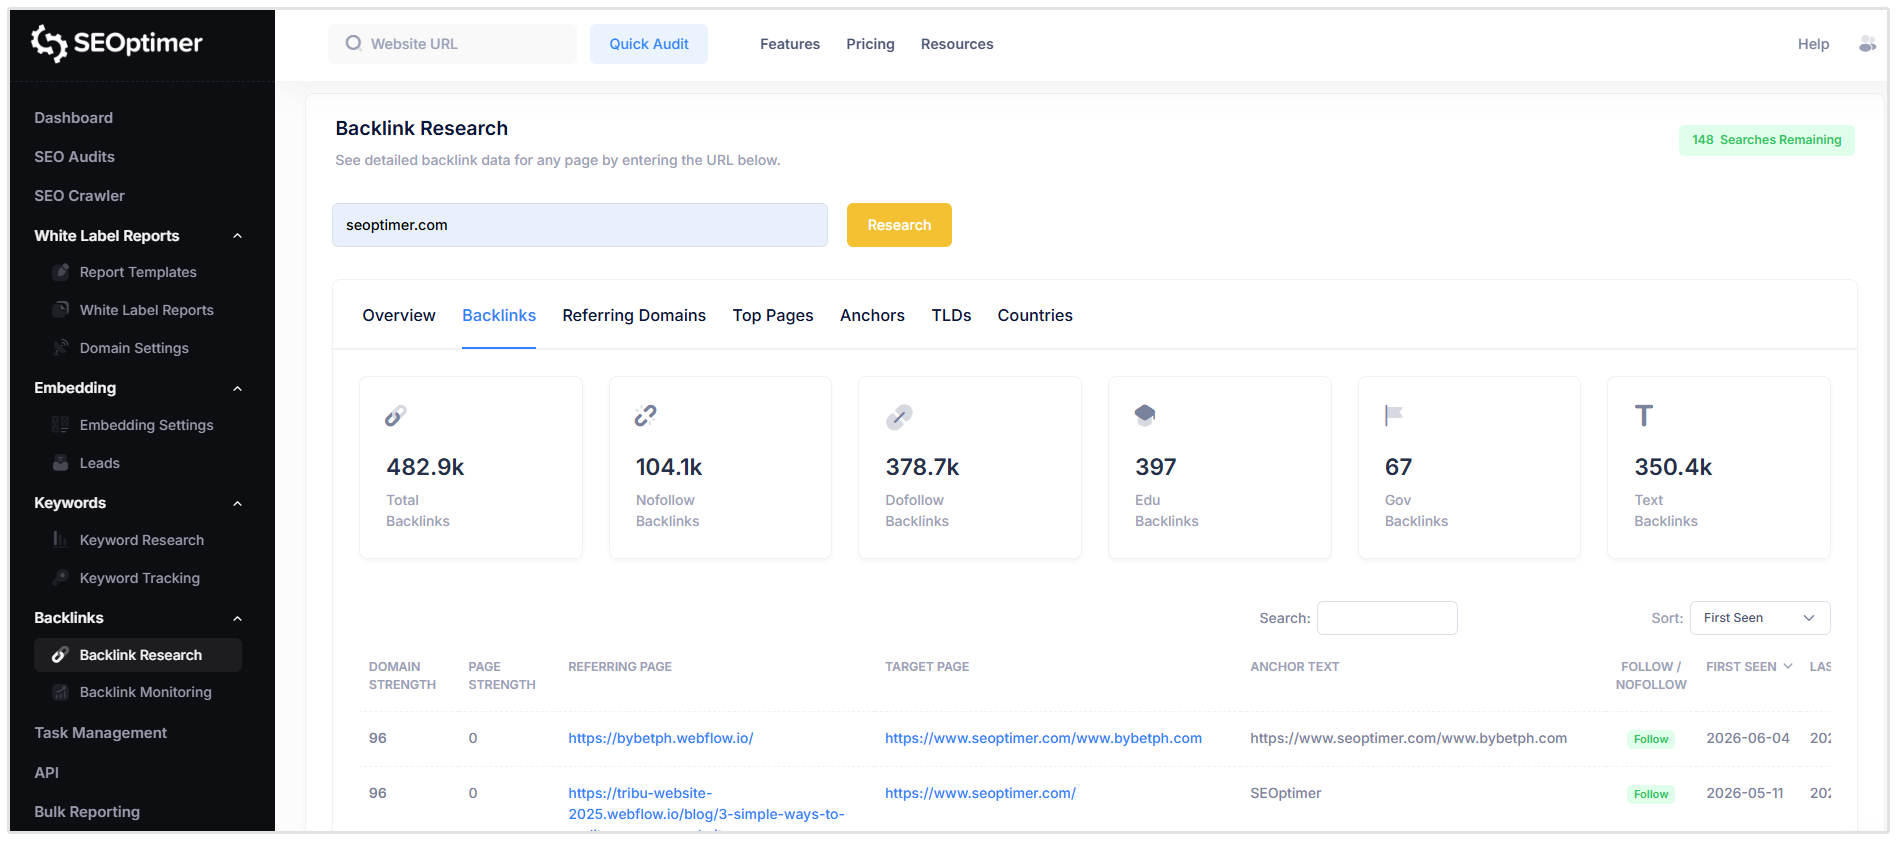
Task: Click the Anchor Text column header
Action: (x=1294, y=667)
